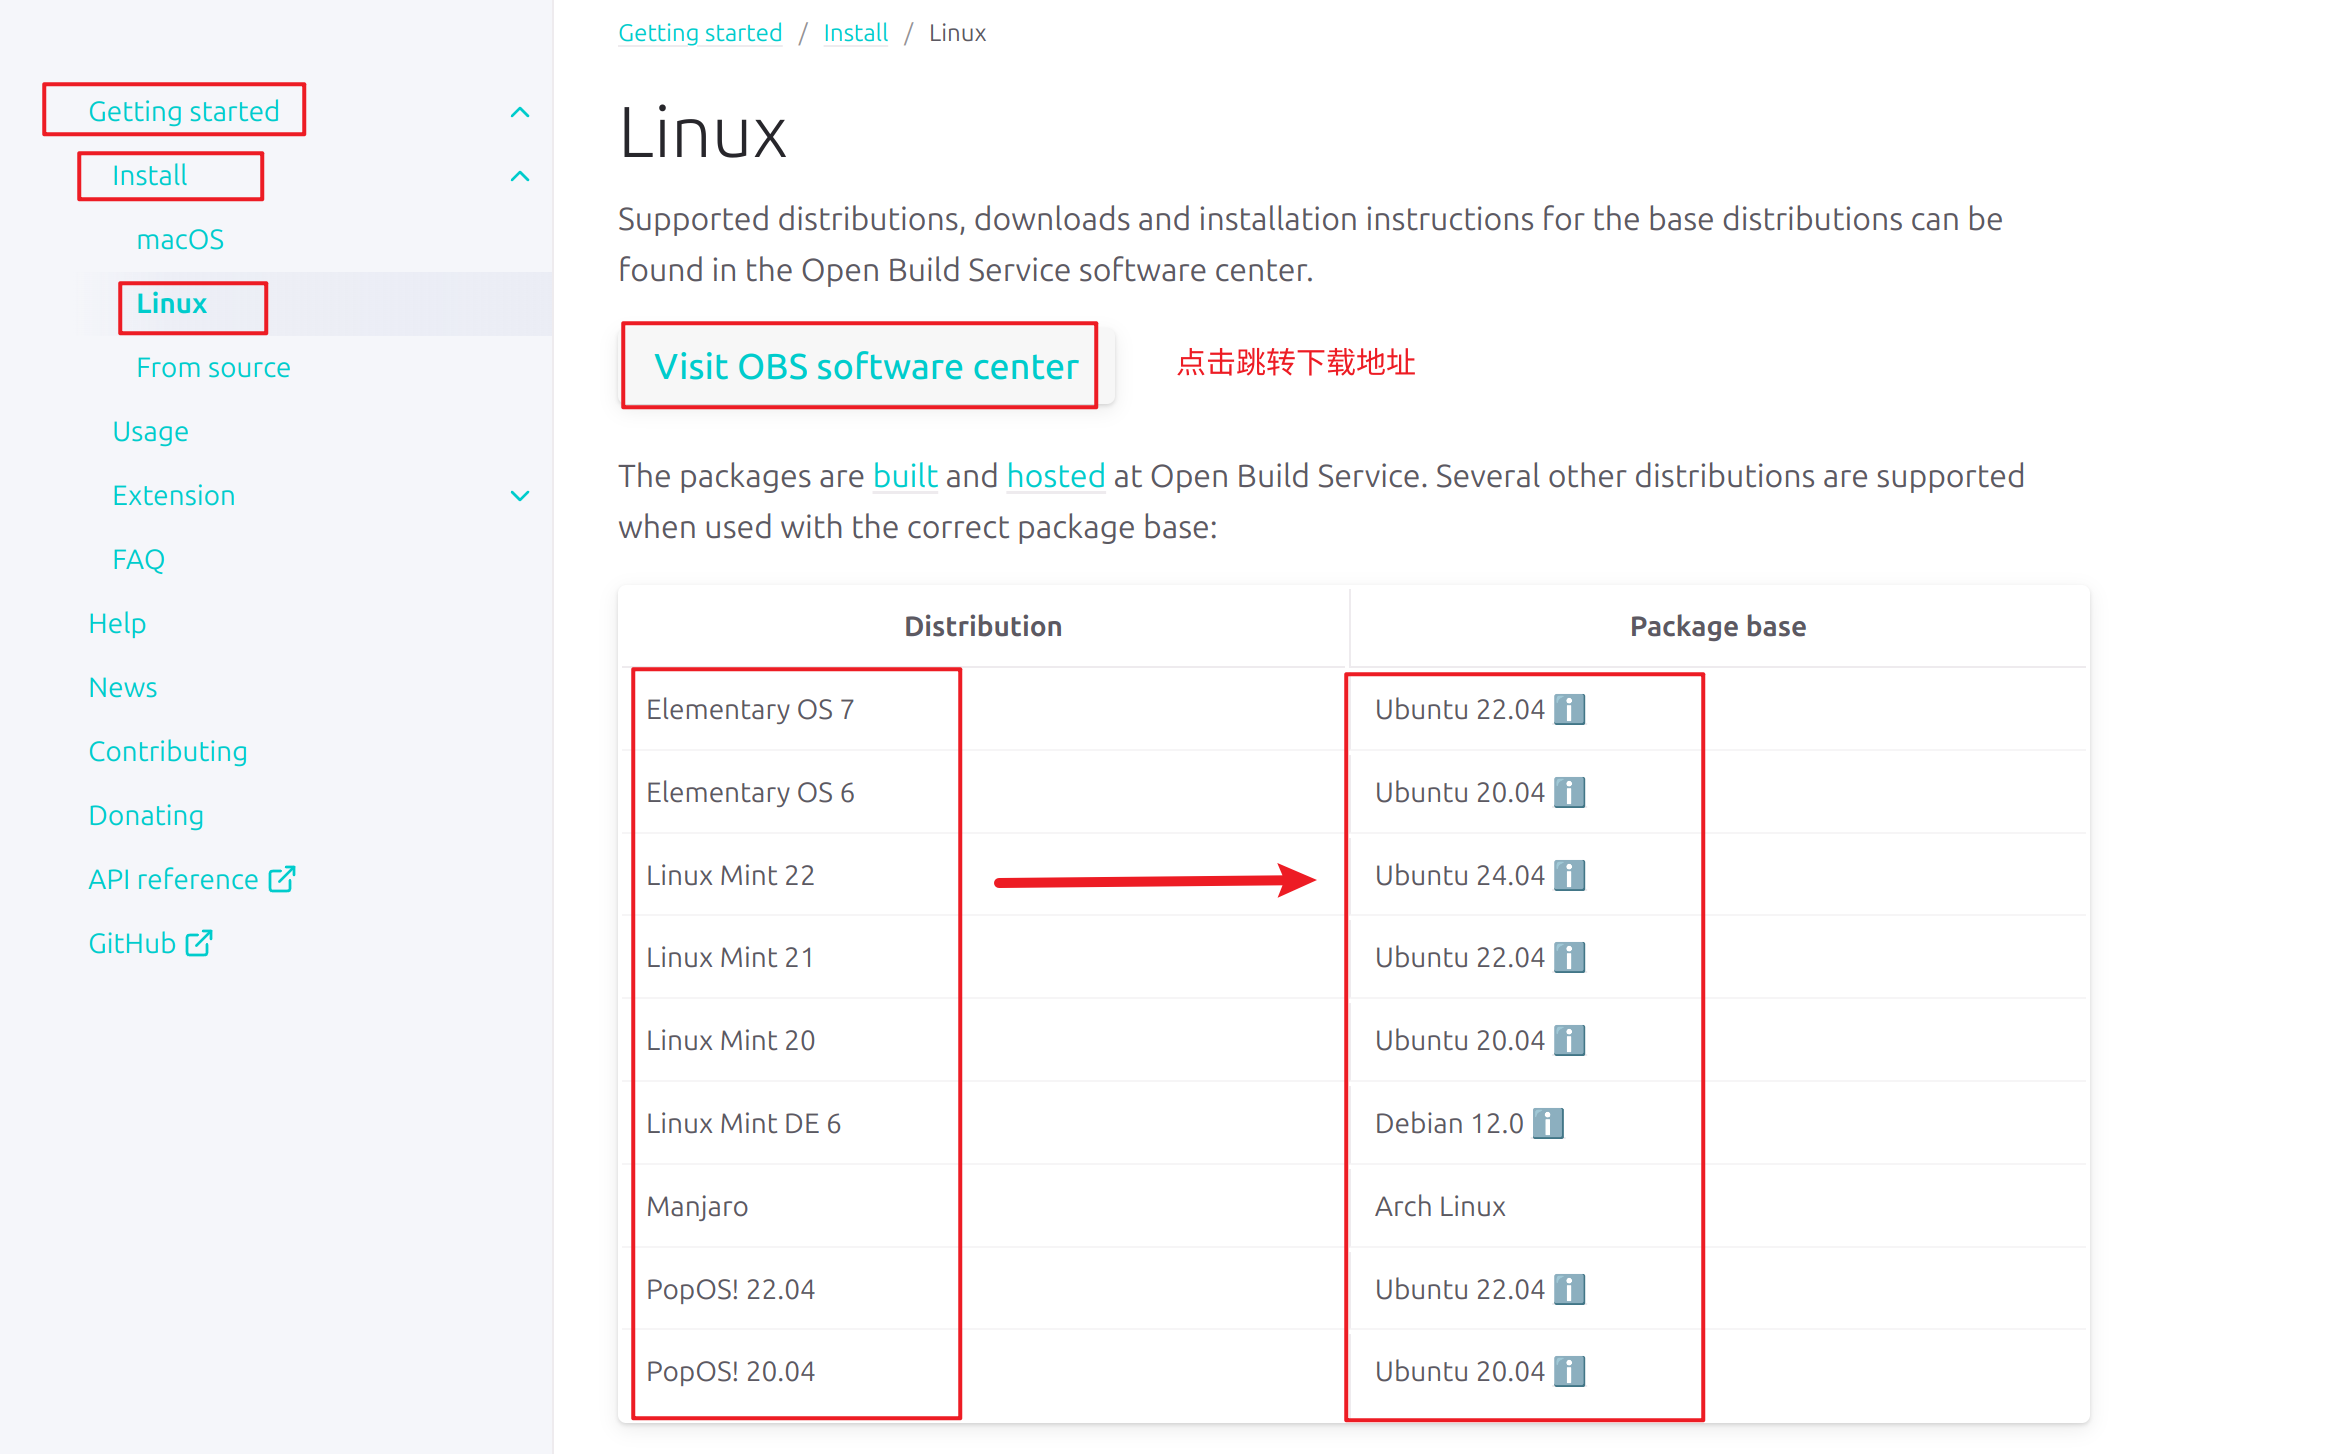Click info icon in Elementary OS 6 row

[x=1569, y=793]
